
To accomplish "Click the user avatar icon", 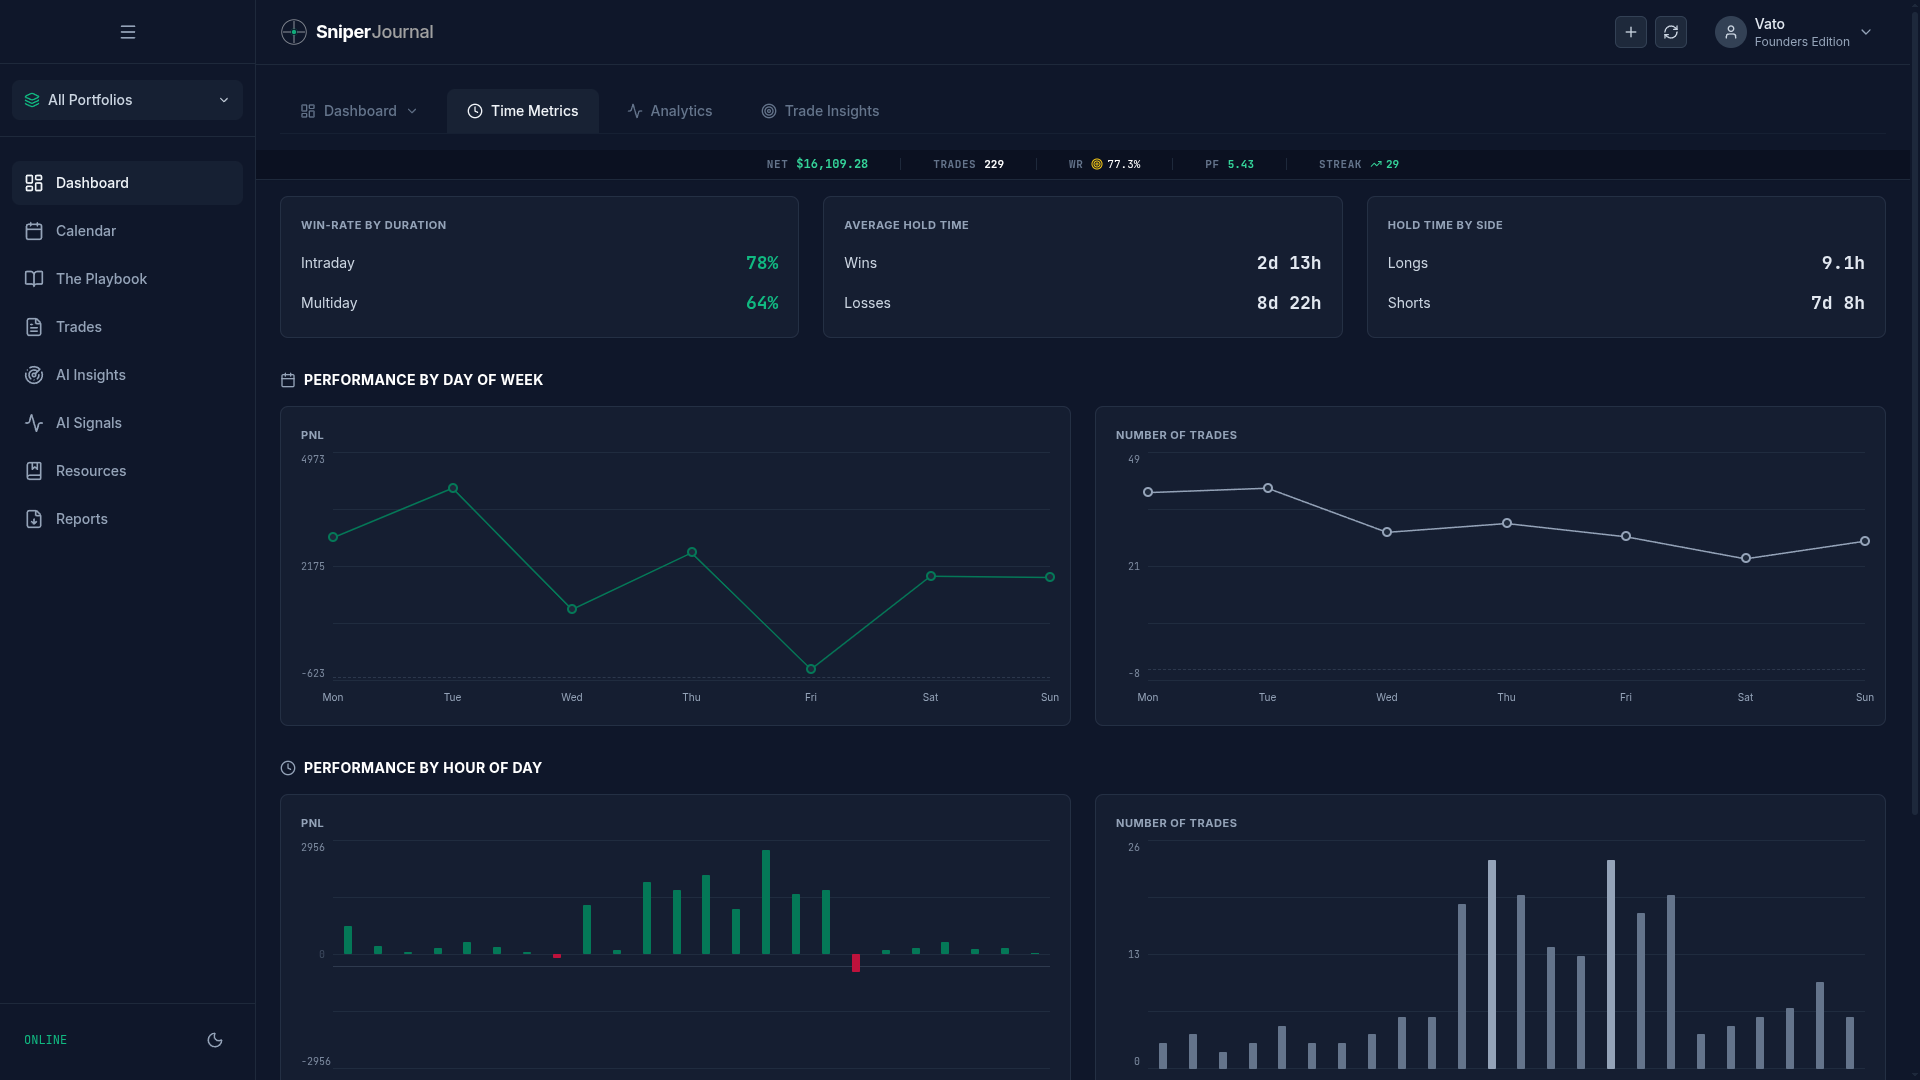I will click(x=1731, y=32).
